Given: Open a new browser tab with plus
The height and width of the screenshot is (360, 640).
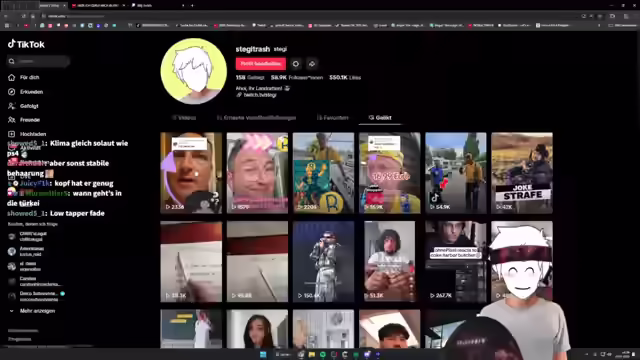Looking at the screenshot, I should (x=192, y=5).
